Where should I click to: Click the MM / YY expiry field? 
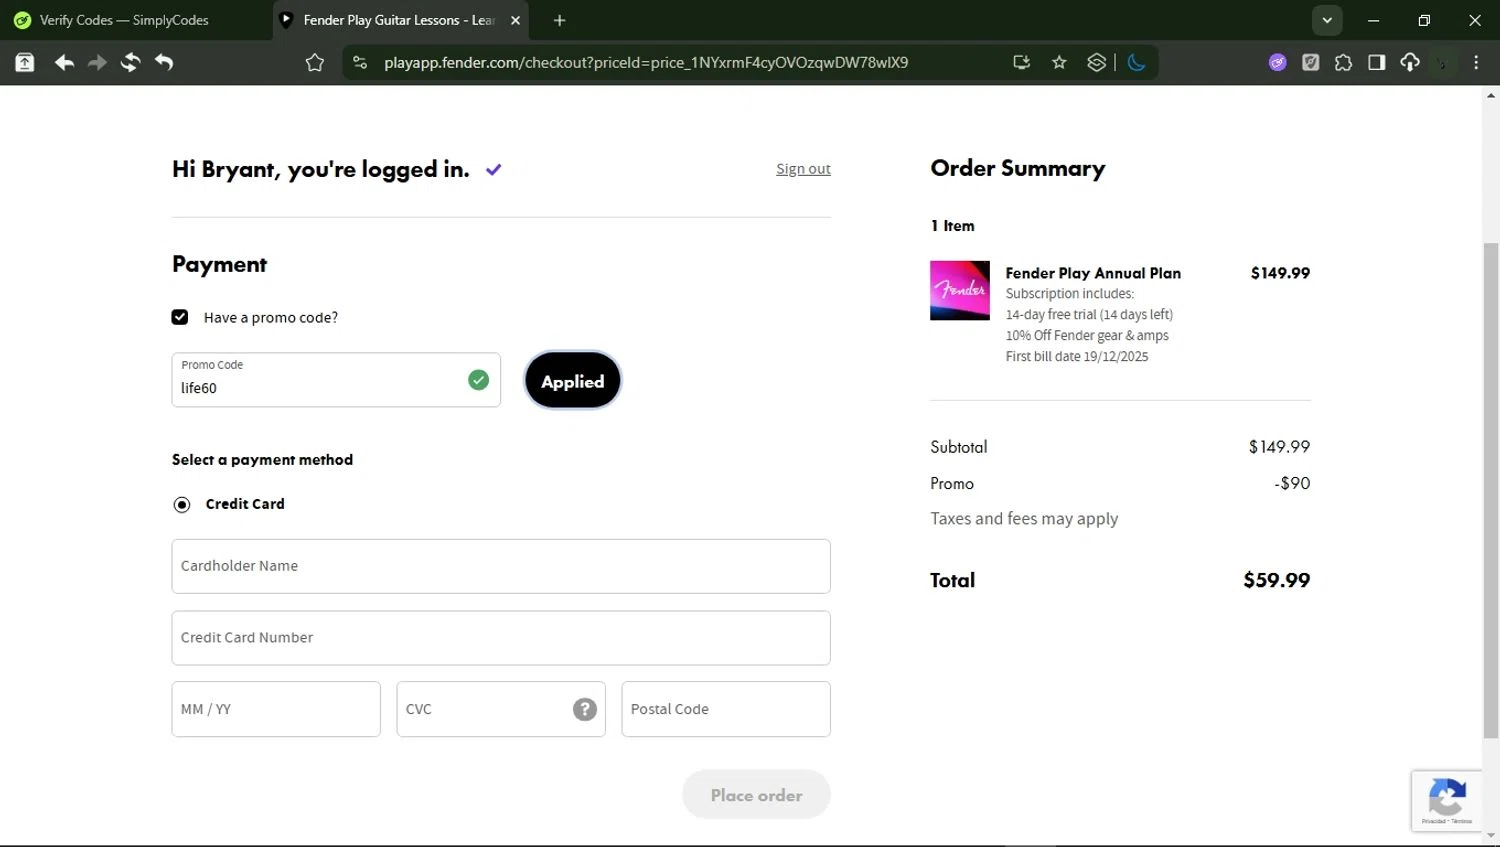(x=276, y=709)
